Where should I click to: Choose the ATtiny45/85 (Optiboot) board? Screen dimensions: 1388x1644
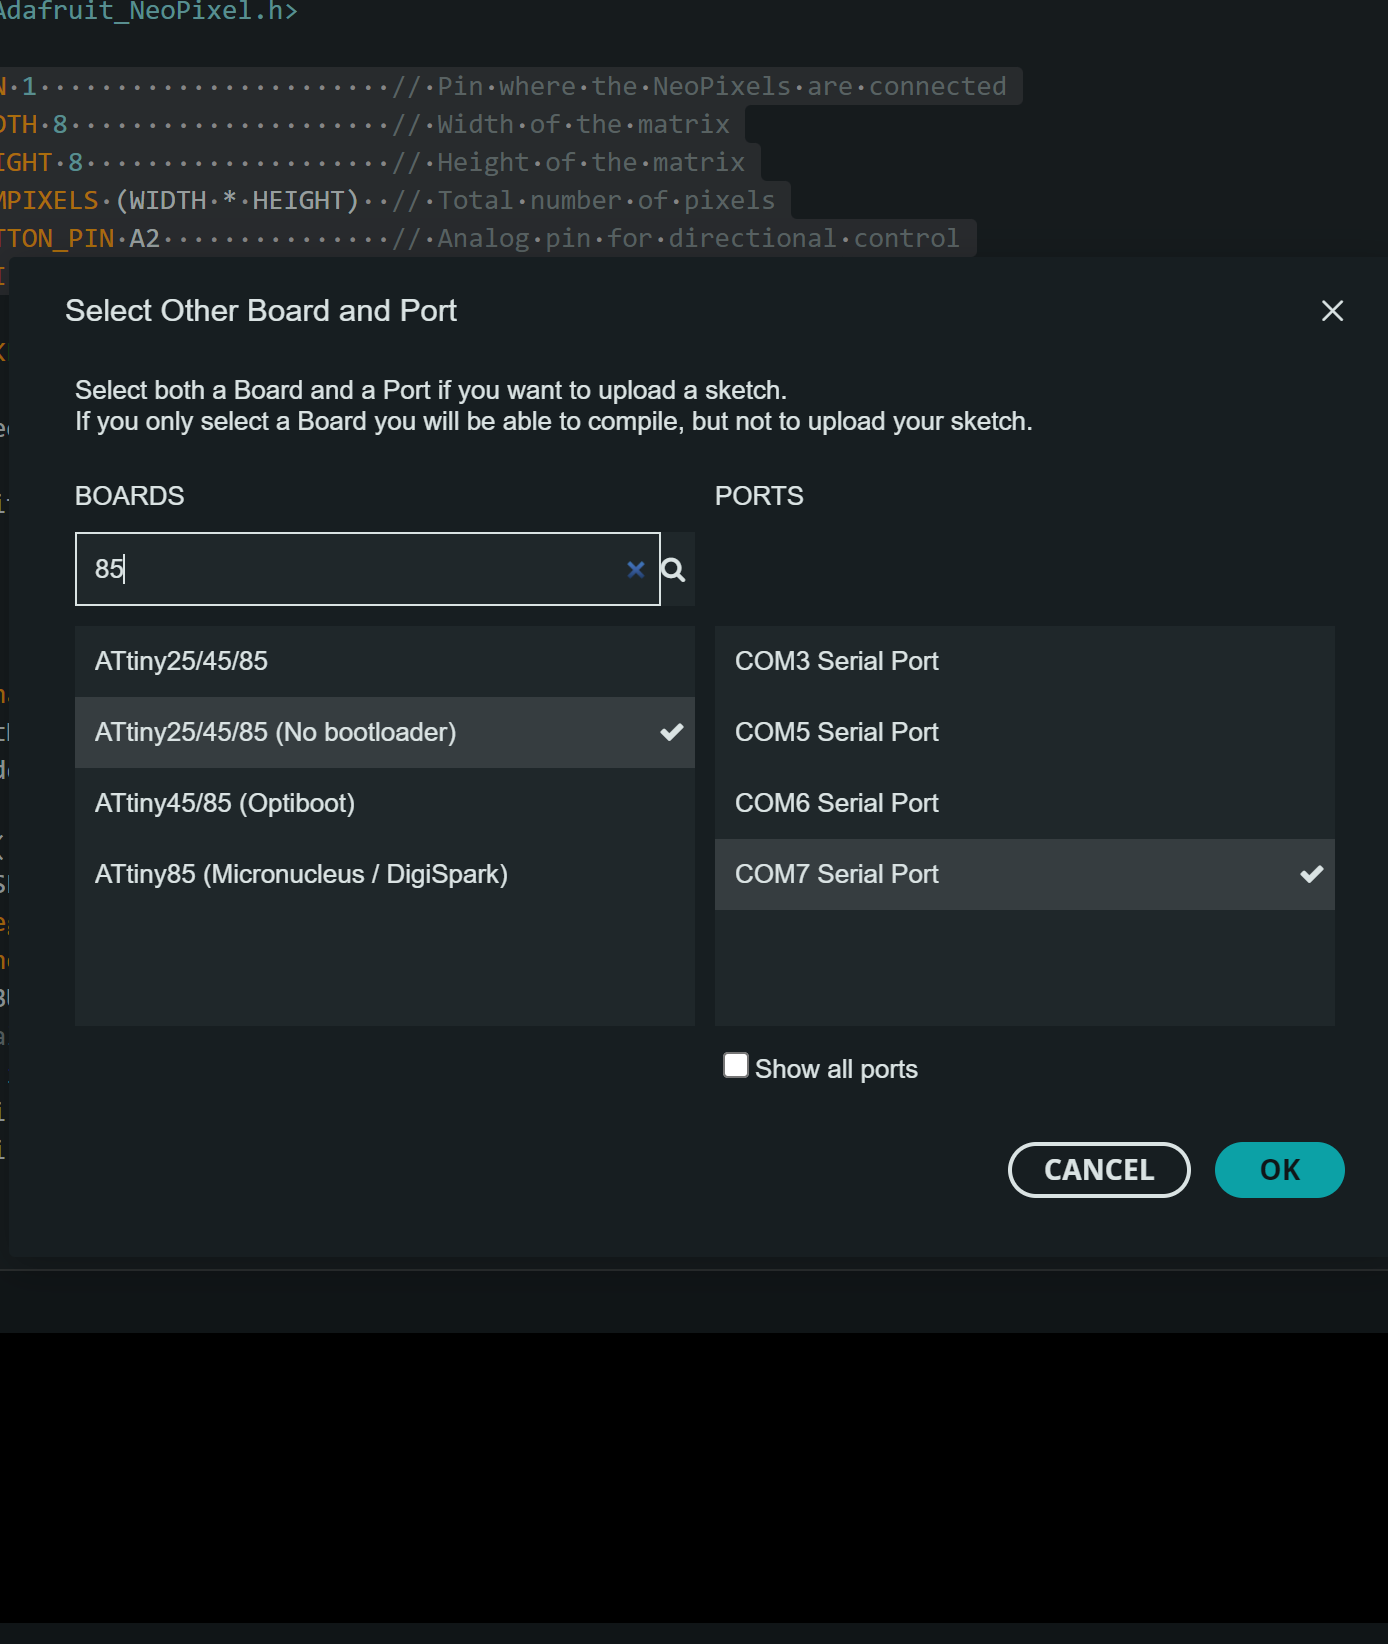point(385,803)
